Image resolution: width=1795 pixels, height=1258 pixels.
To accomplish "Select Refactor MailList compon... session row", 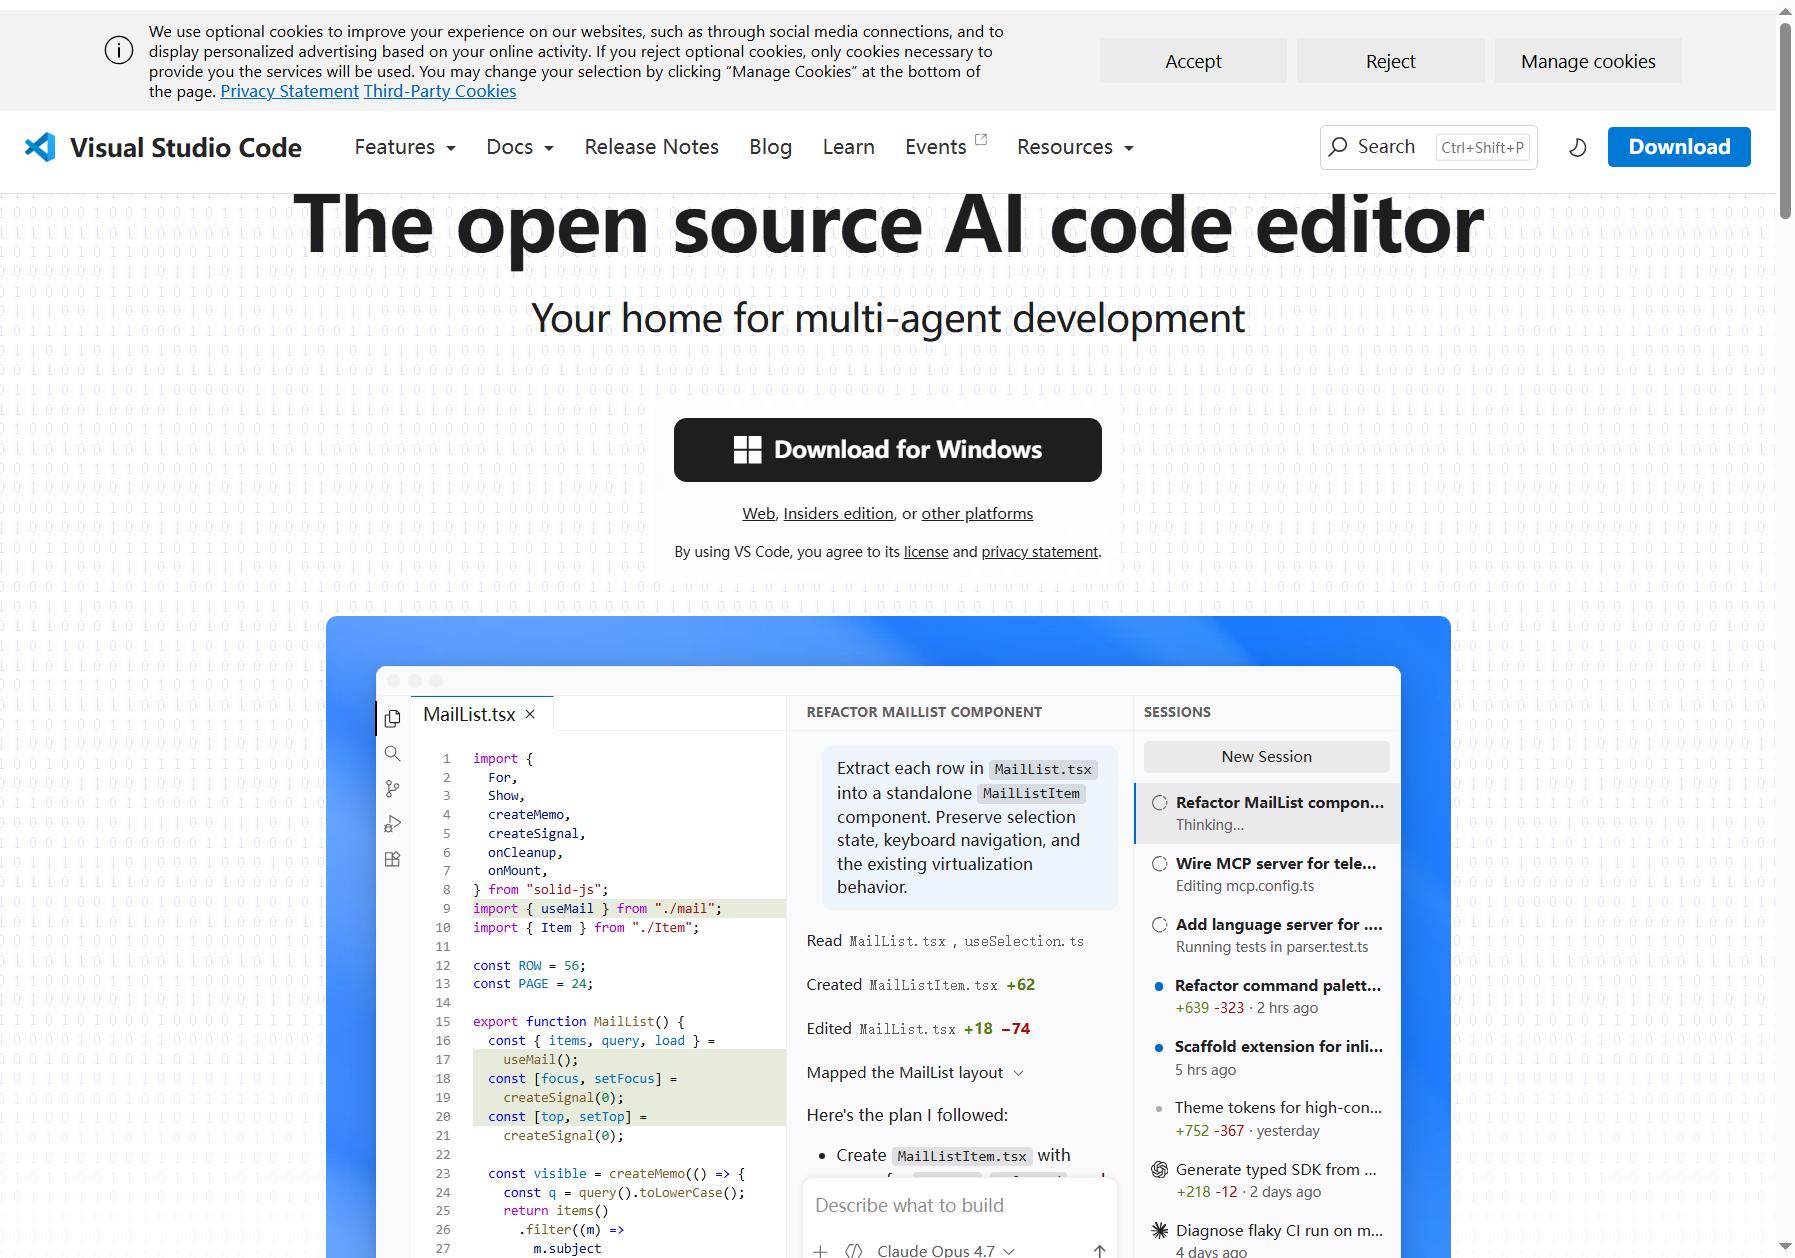I will click(x=1267, y=813).
